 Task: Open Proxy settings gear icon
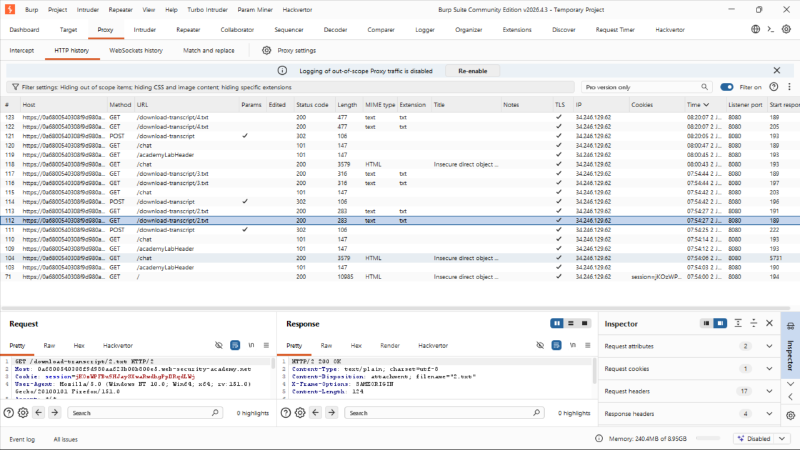click(266, 51)
